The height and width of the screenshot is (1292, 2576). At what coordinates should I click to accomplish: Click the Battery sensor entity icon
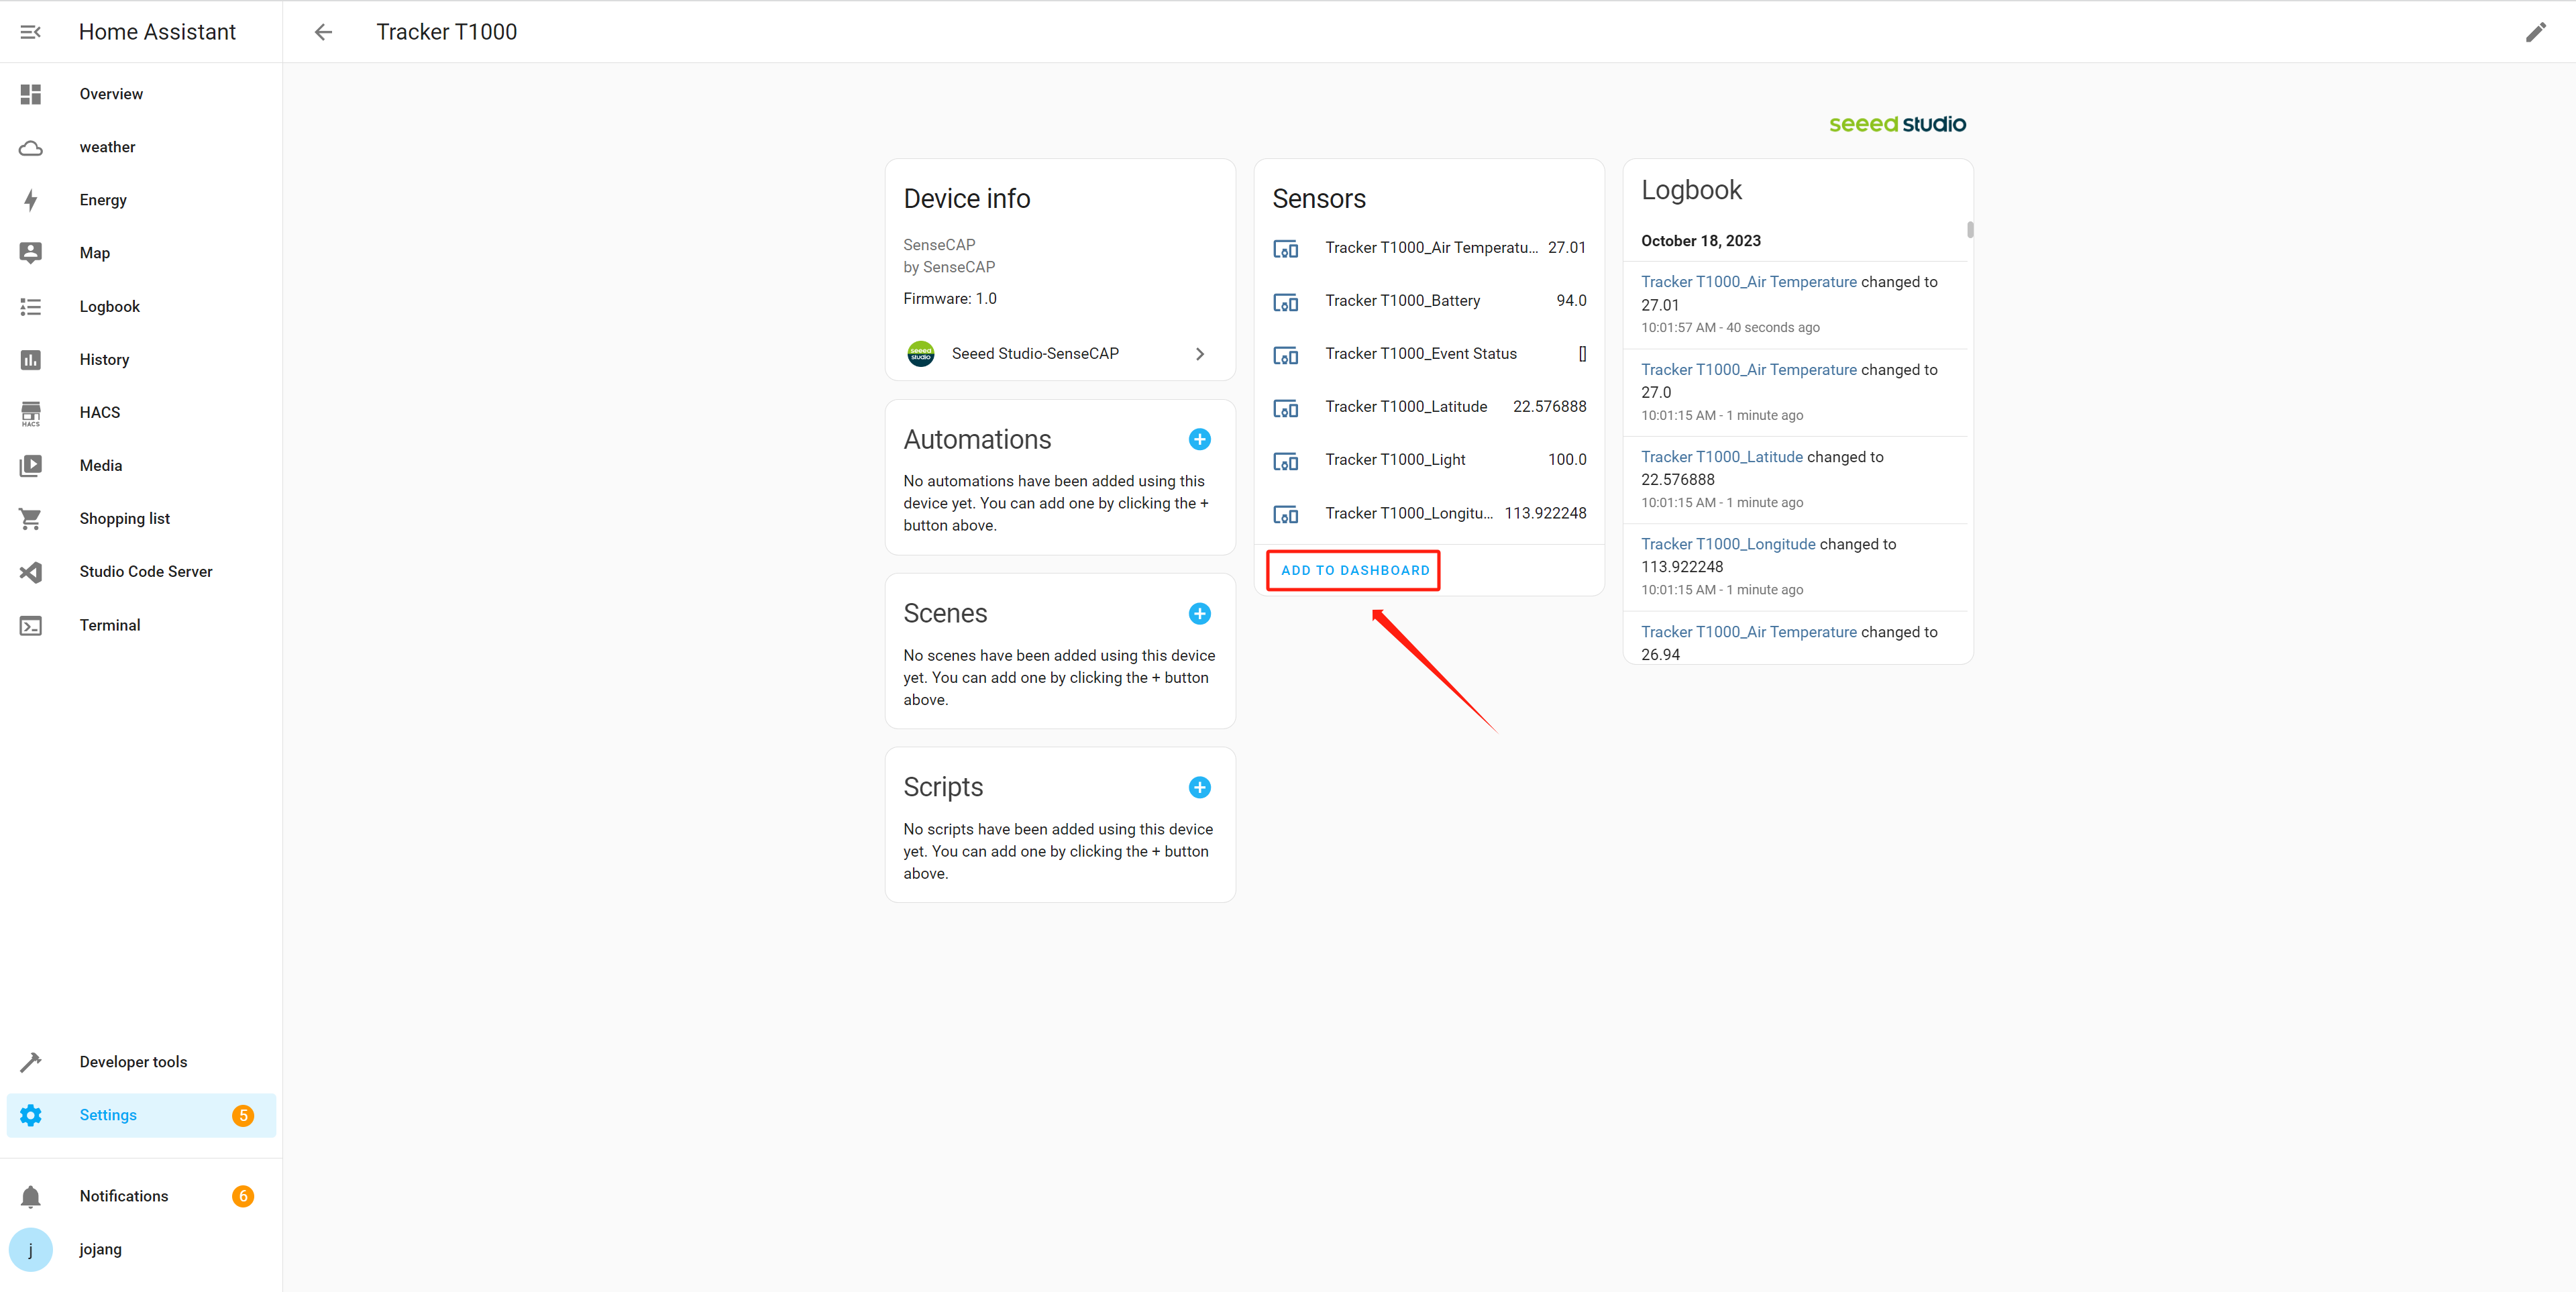point(1285,302)
